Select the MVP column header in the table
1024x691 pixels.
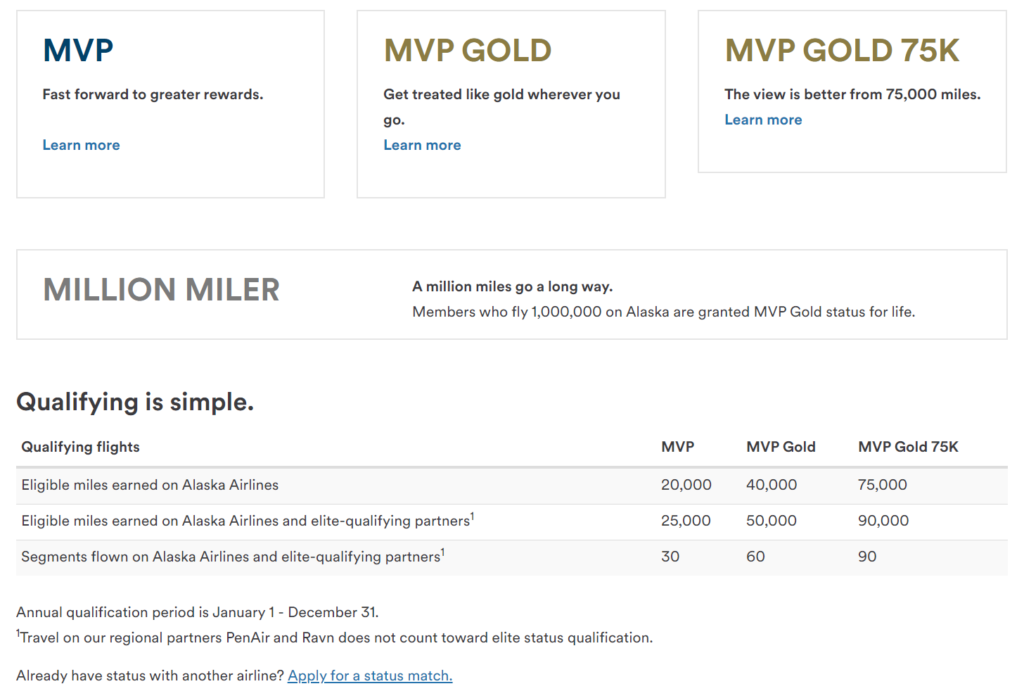pyautogui.click(x=677, y=447)
